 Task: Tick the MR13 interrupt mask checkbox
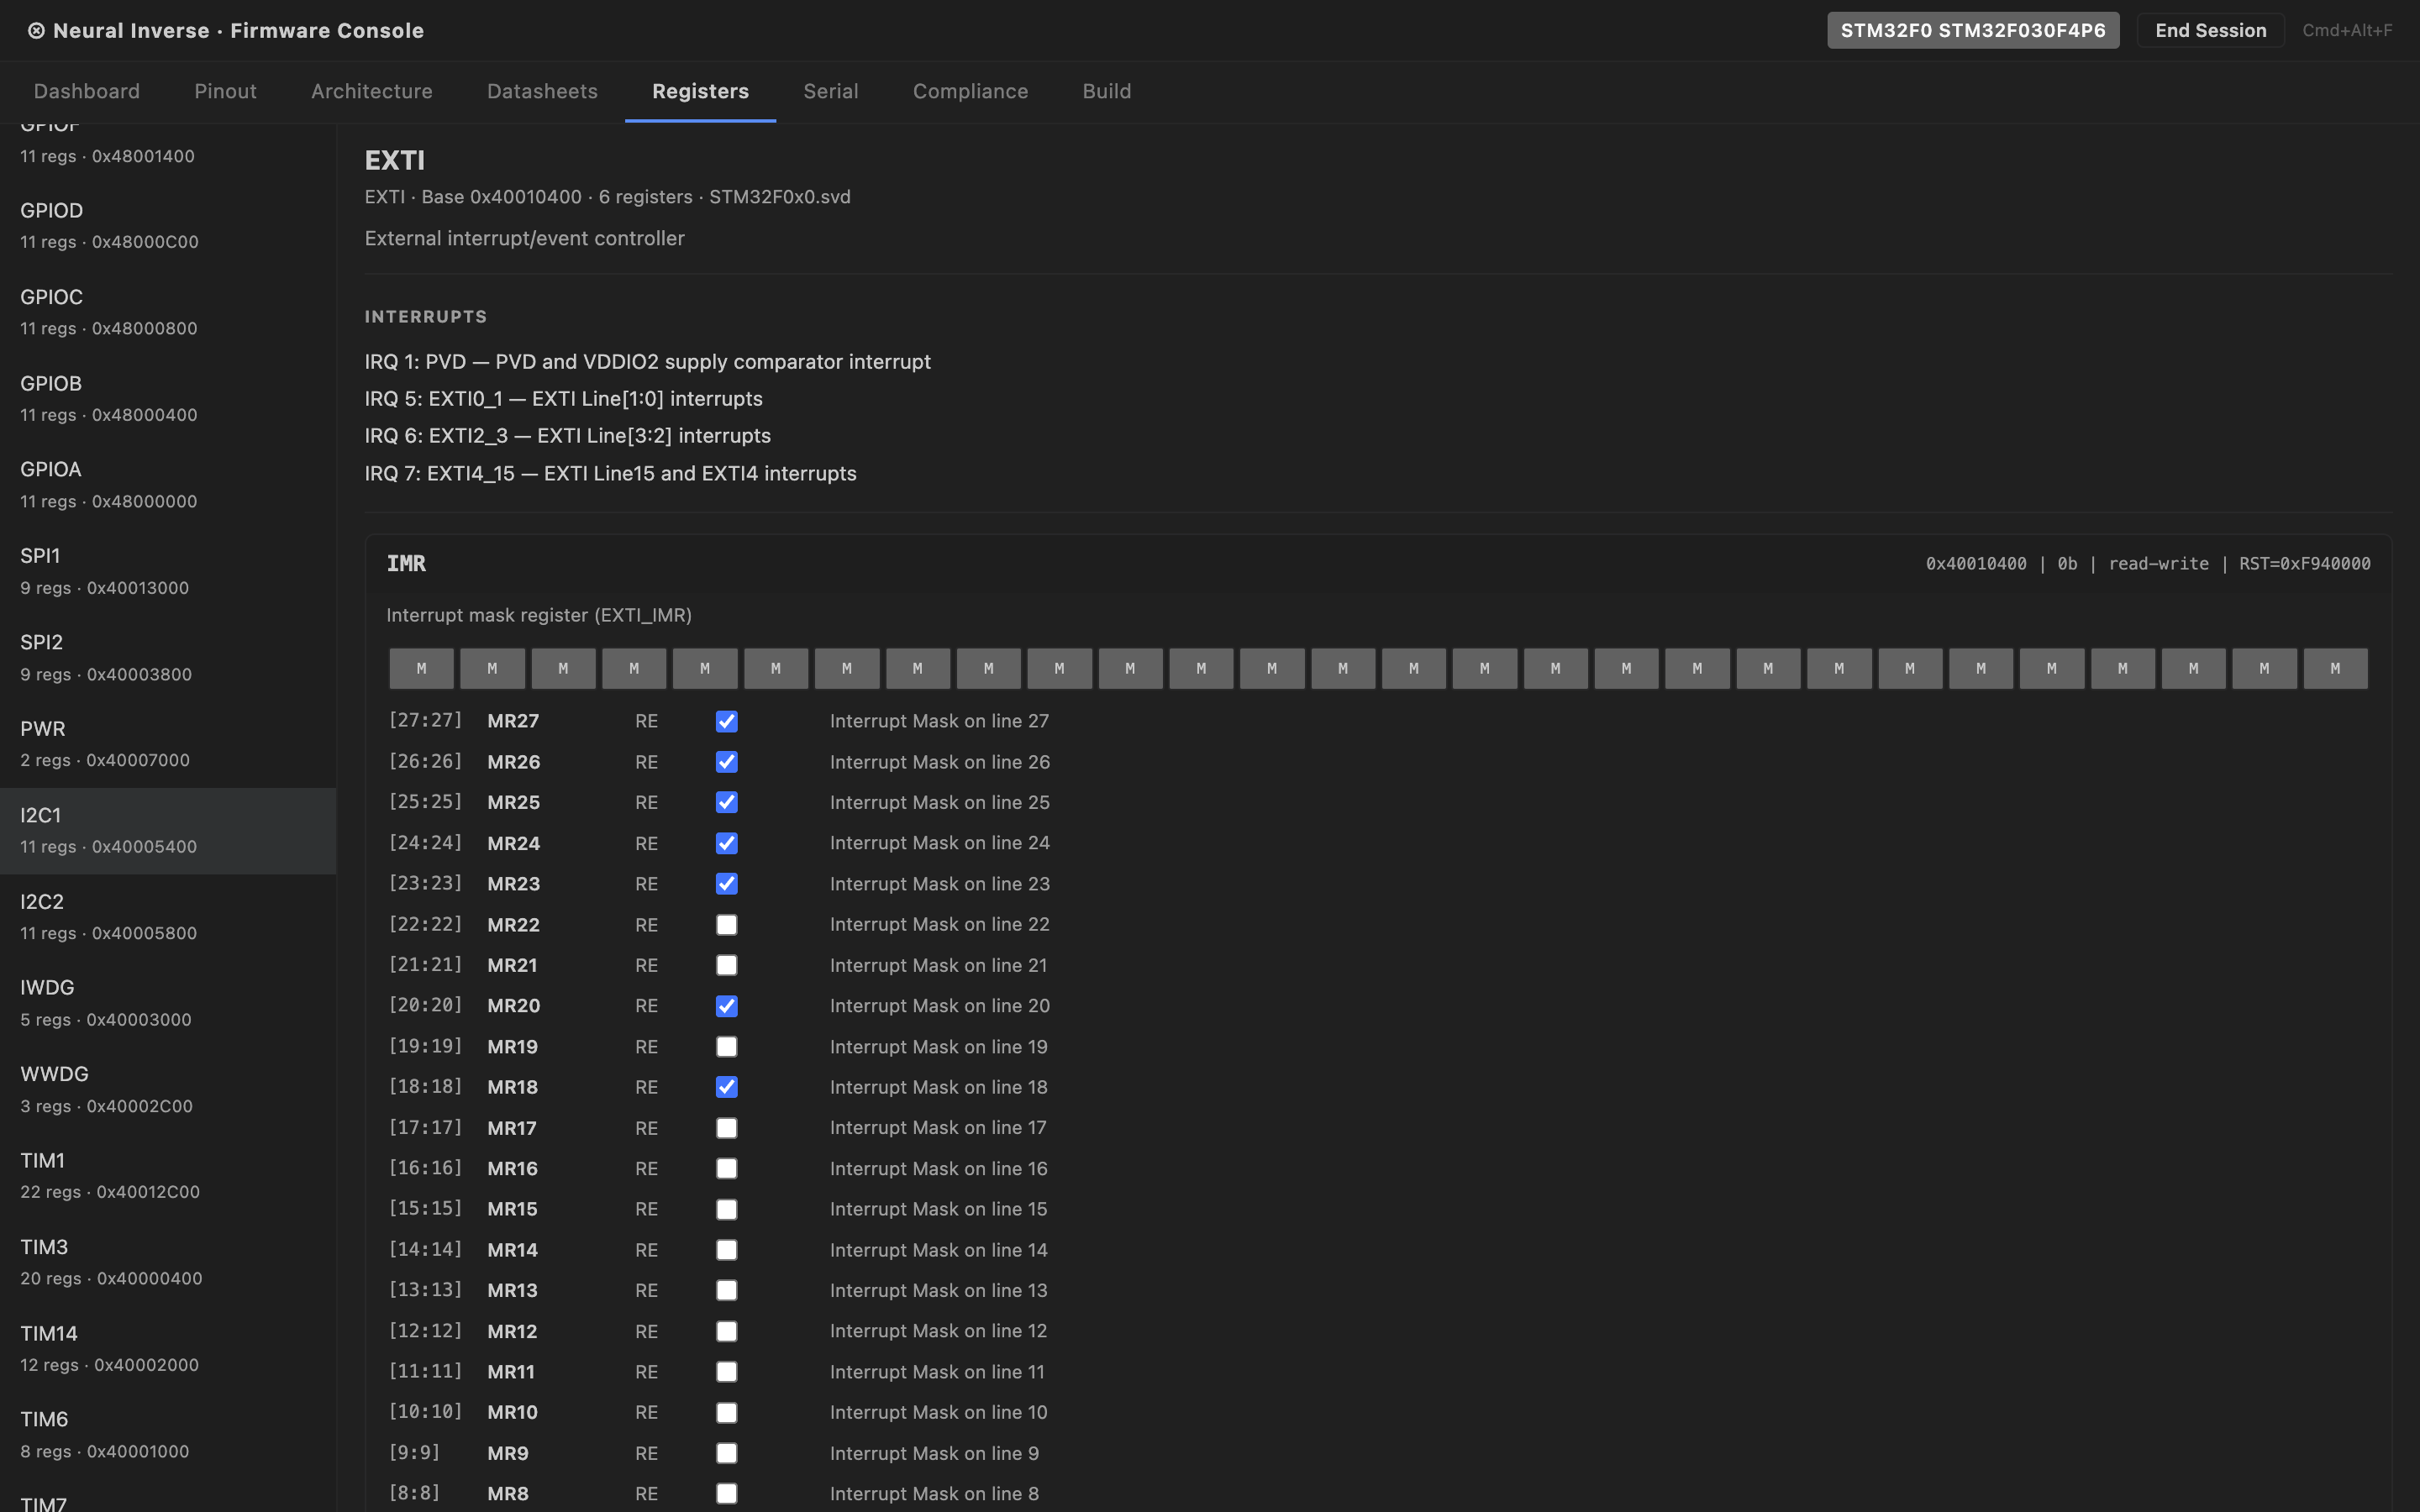click(x=727, y=1291)
